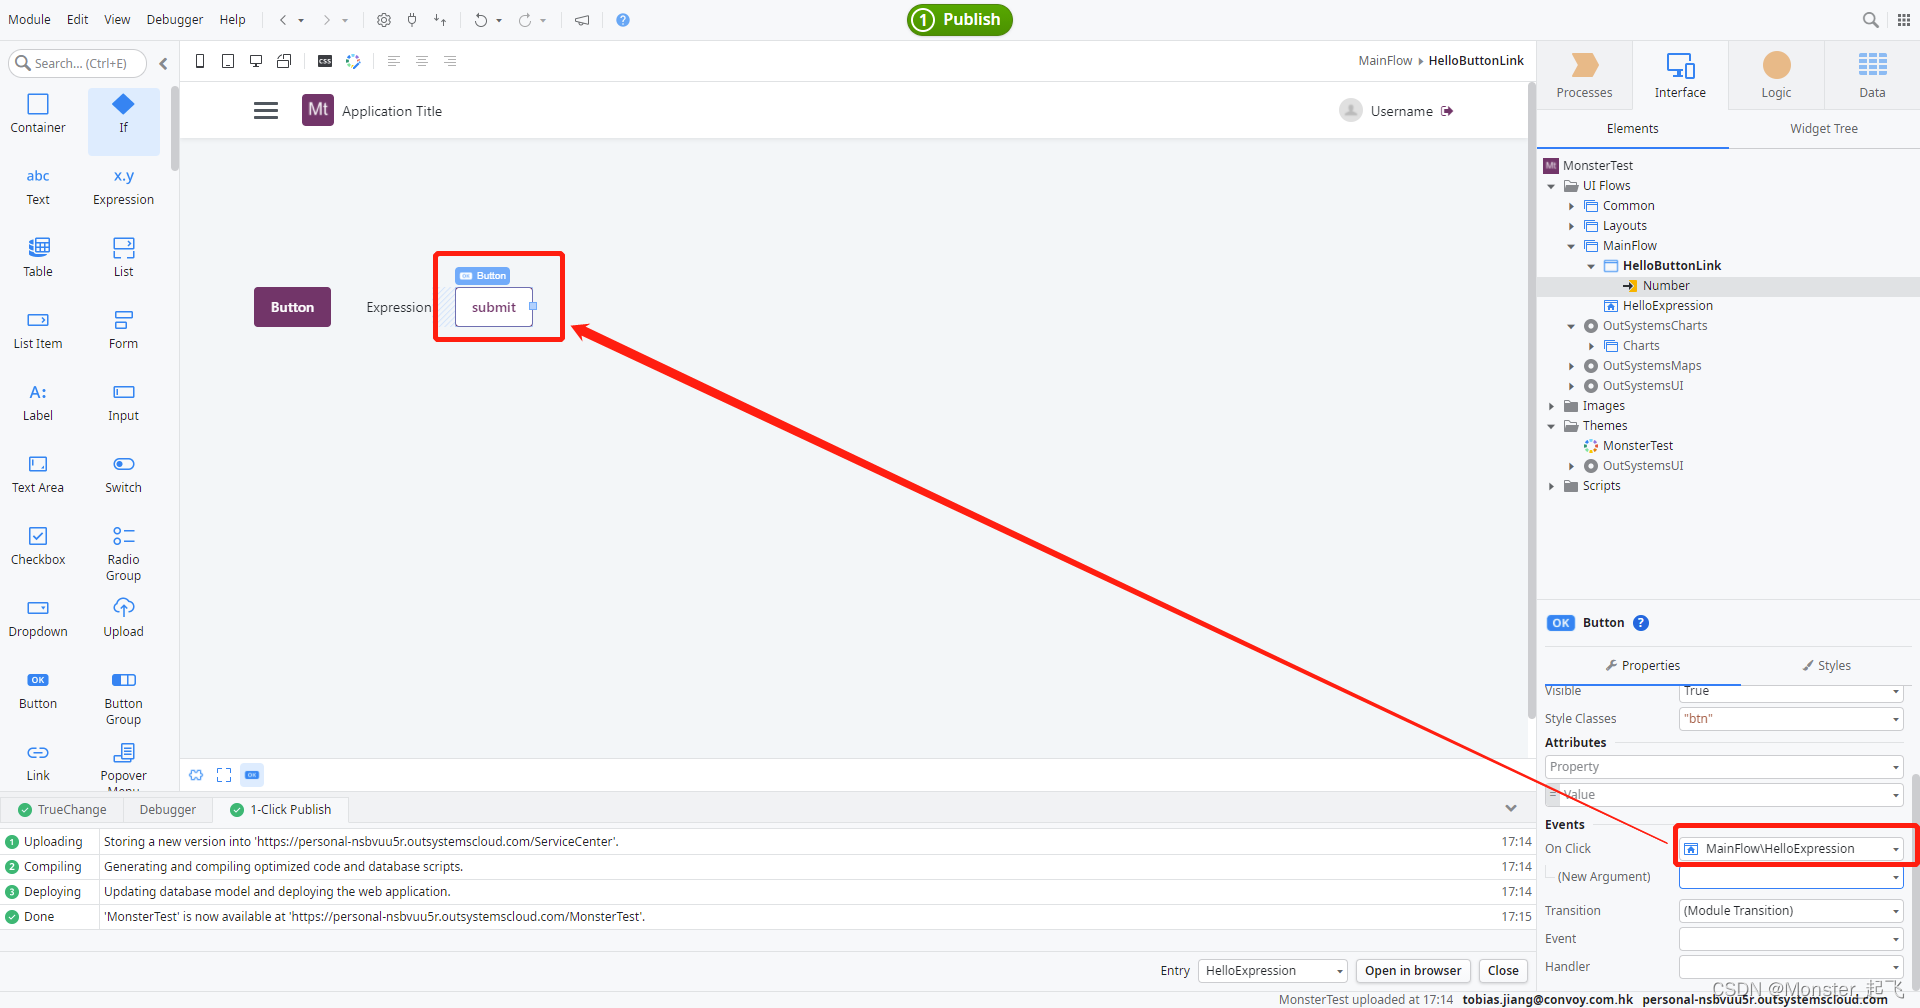
Task: Open the apps grid icon at top right
Action: pyautogui.click(x=1904, y=20)
